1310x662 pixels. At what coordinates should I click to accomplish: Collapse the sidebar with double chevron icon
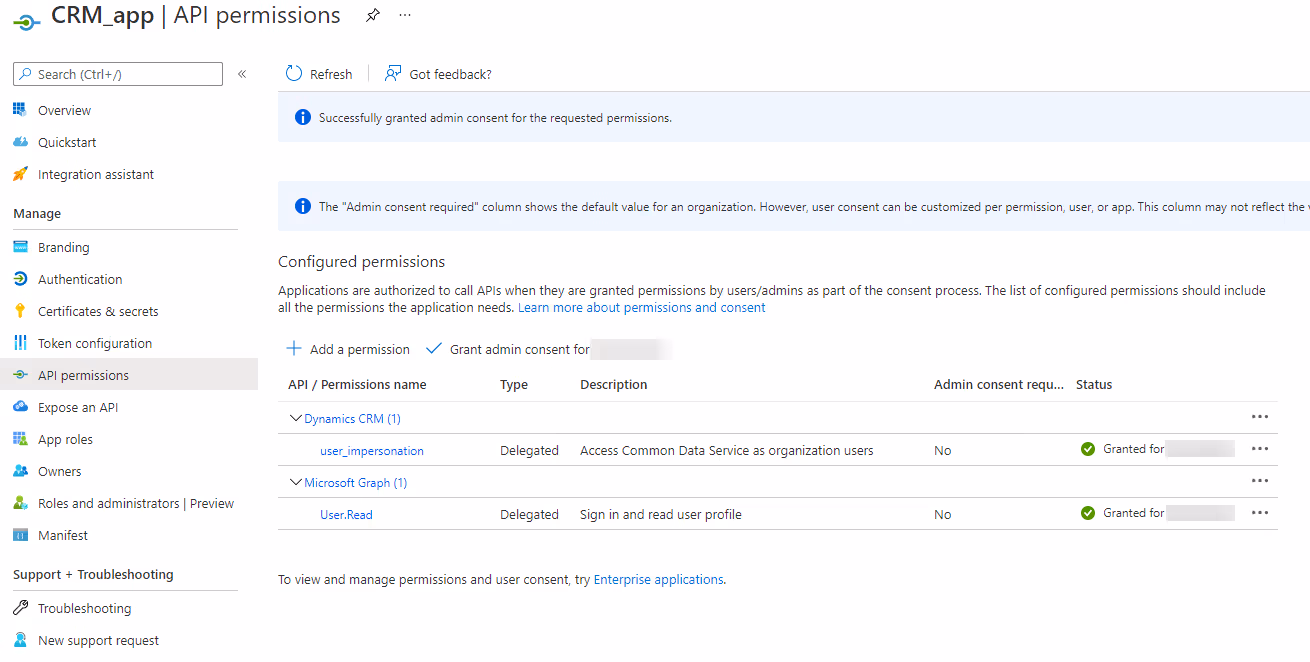(x=242, y=74)
